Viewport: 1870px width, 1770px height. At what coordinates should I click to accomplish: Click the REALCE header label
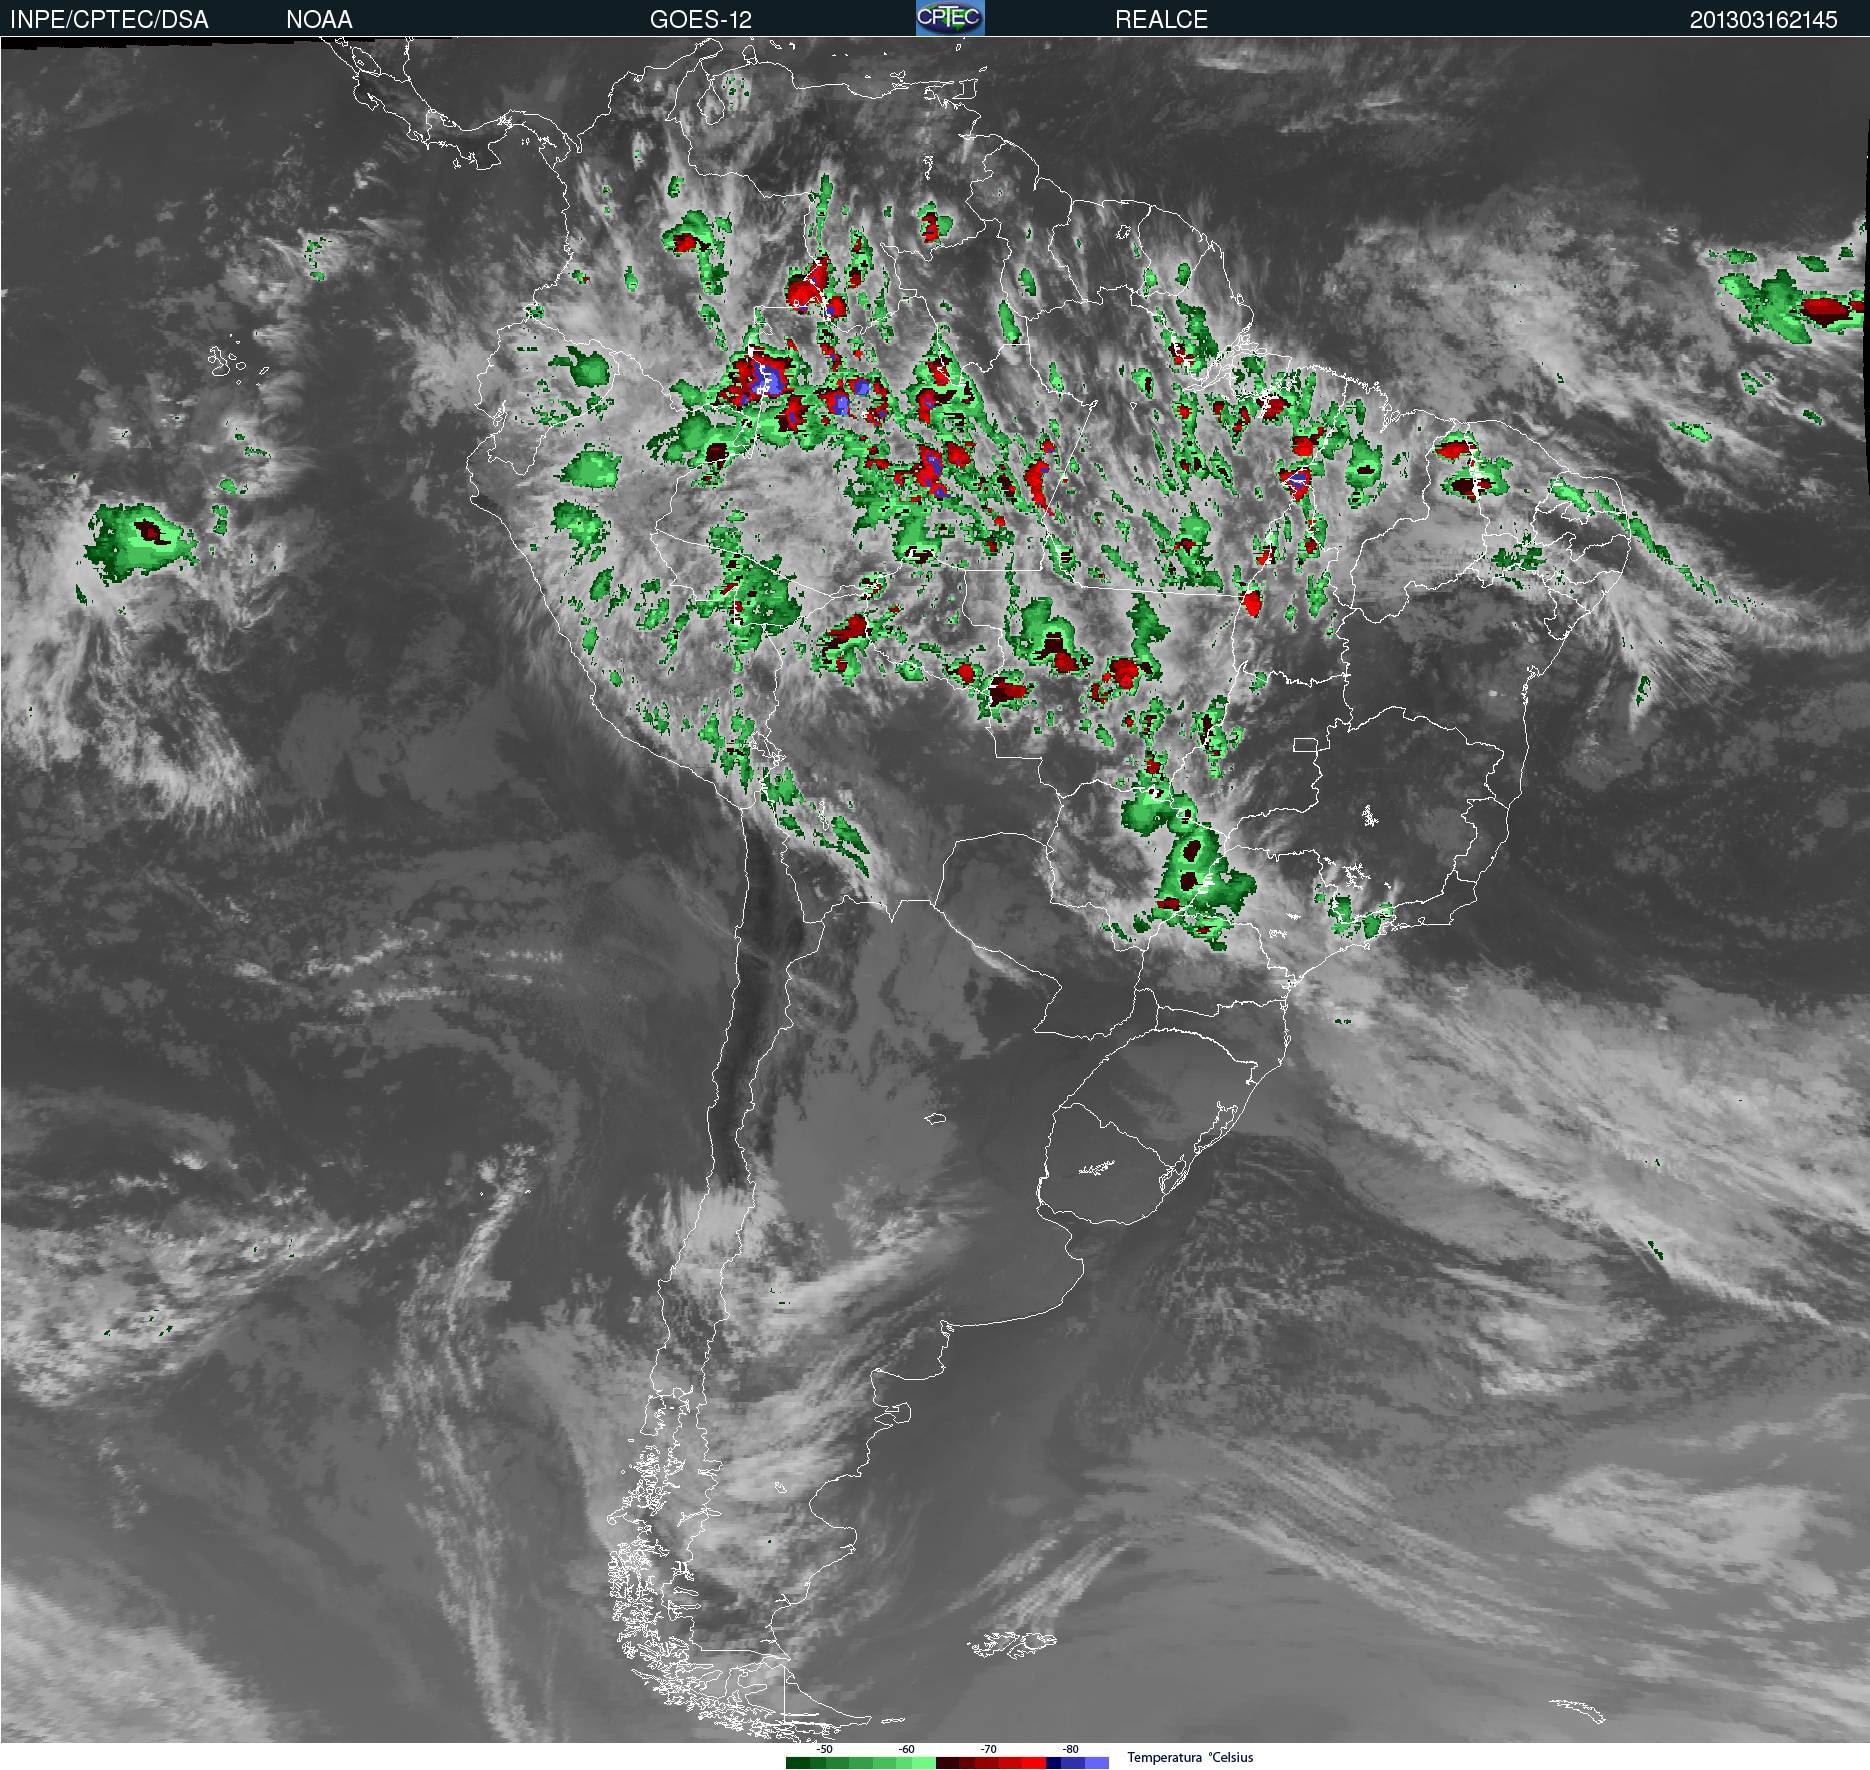pos(1161,20)
